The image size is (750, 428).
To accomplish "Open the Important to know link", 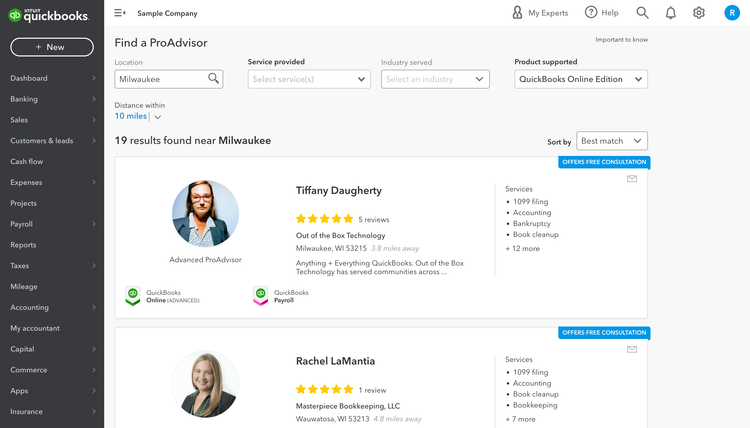I will point(621,40).
